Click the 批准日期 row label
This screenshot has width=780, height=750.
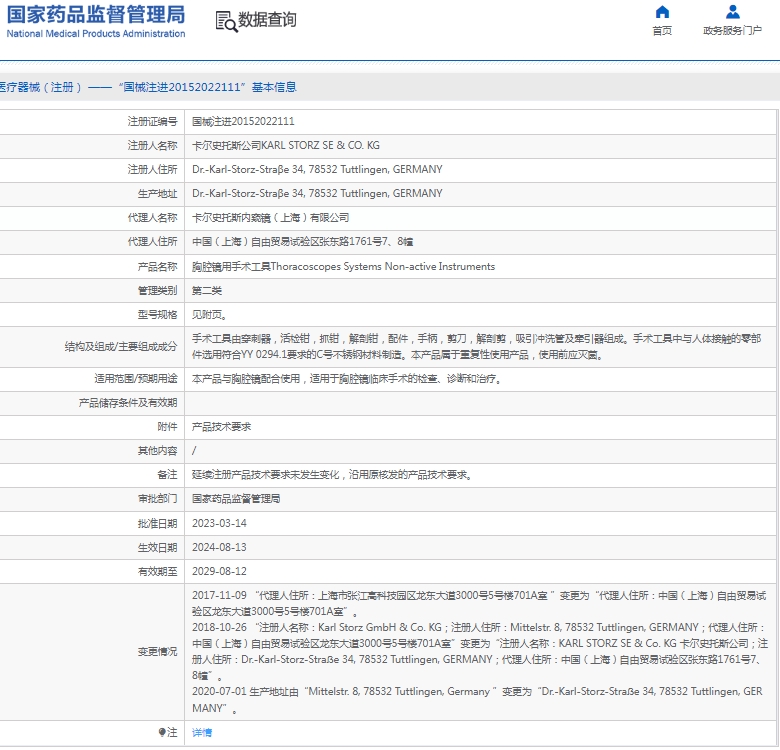[157, 523]
